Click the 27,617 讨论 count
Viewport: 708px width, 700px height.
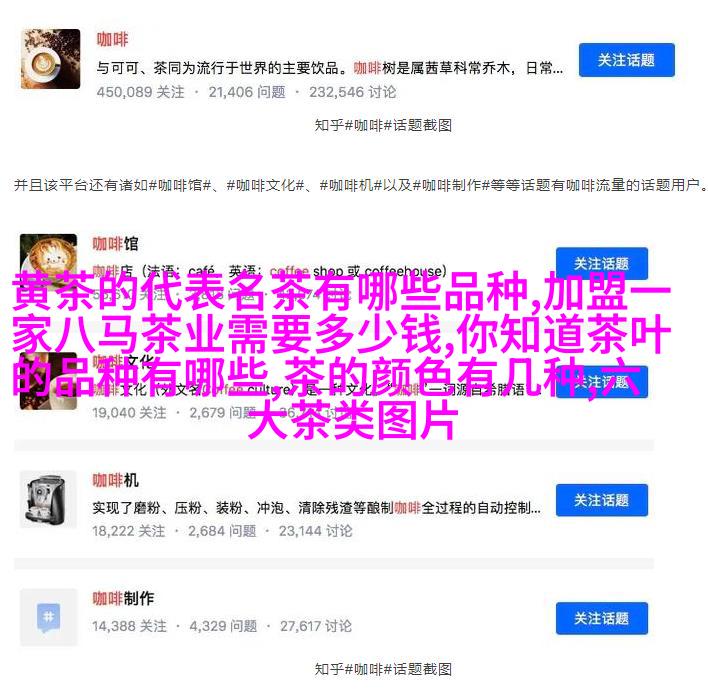click(x=316, y=626)
